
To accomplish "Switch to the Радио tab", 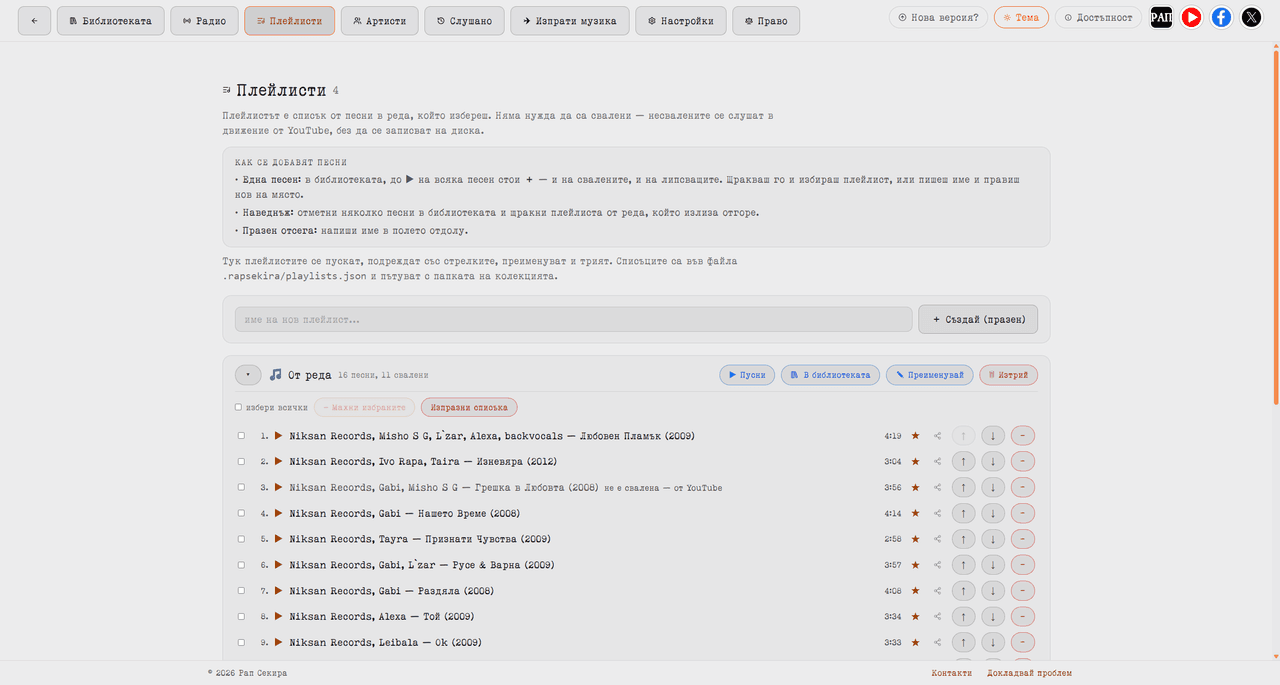I will (204, 20).
